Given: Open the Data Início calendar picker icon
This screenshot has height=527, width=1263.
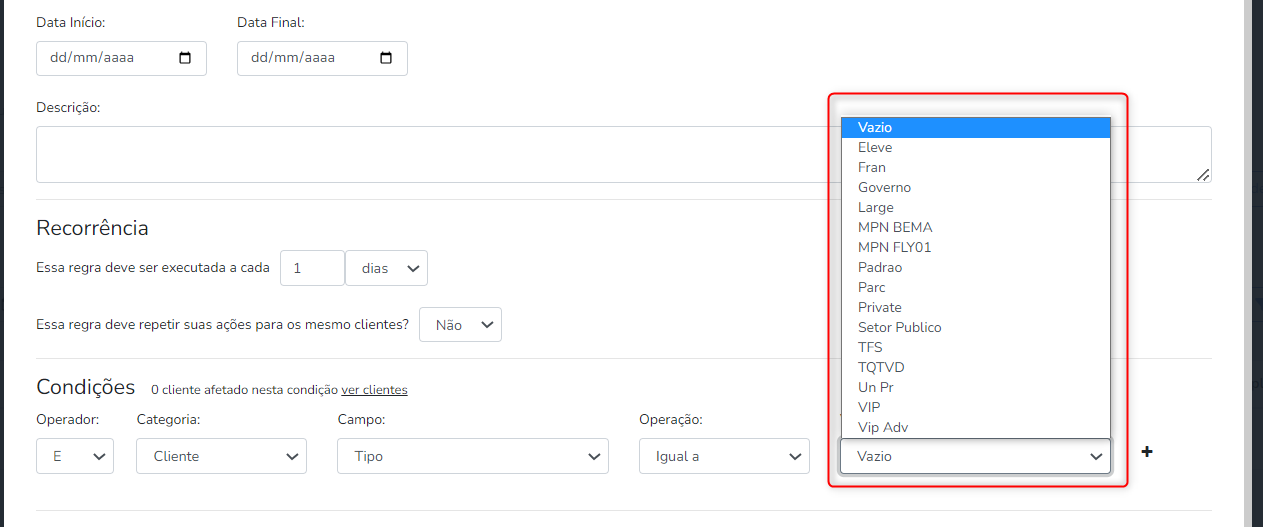Looking at the screenshot, I should click(x=185, y=58).
